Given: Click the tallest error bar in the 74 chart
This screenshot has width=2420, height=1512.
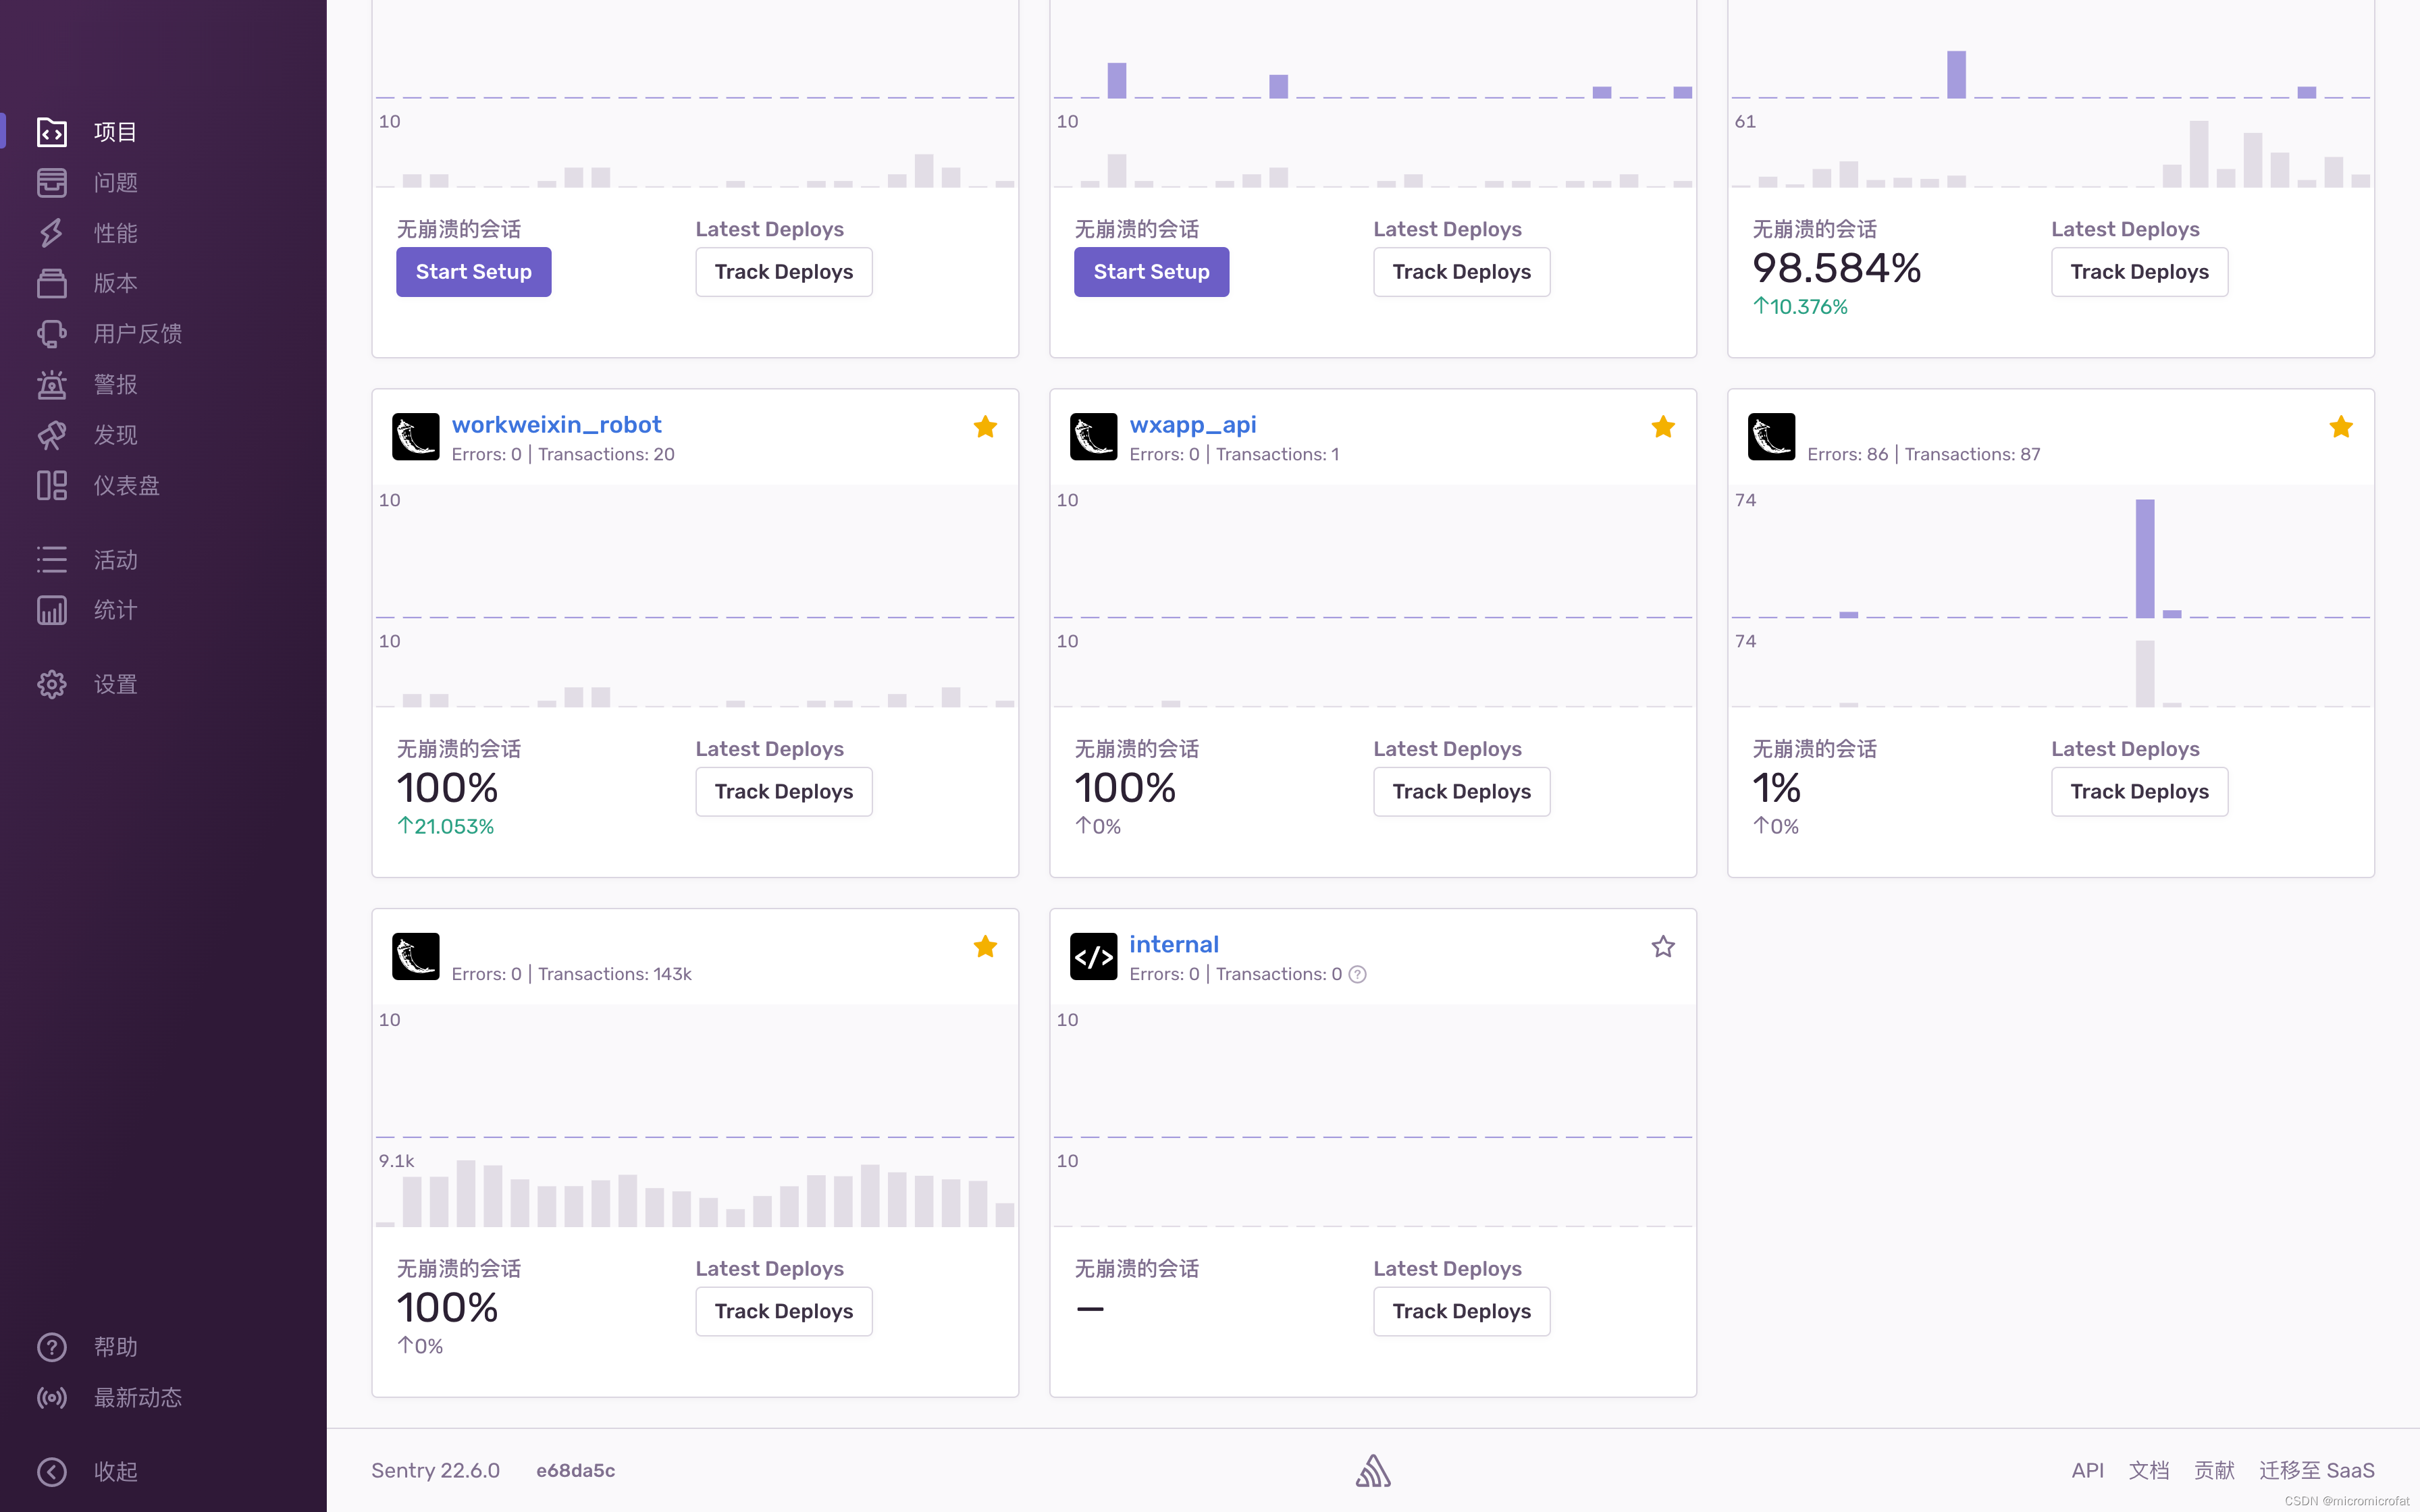Looking at the screenshot, I should point(2145,558).
